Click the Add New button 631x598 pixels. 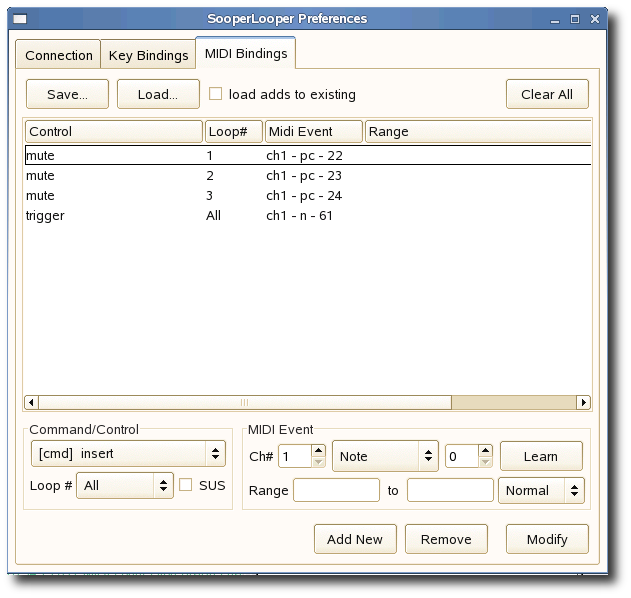355,539
